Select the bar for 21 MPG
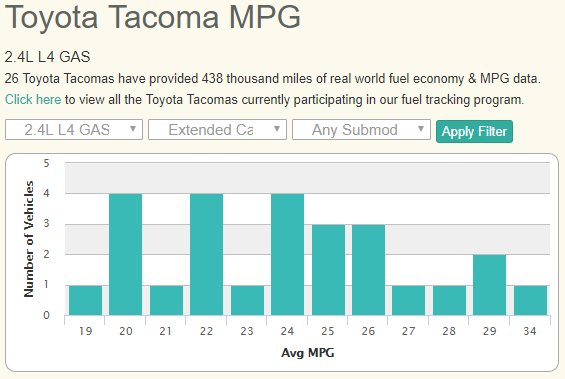This screenshot has width=565, height=379. point(166,300)
